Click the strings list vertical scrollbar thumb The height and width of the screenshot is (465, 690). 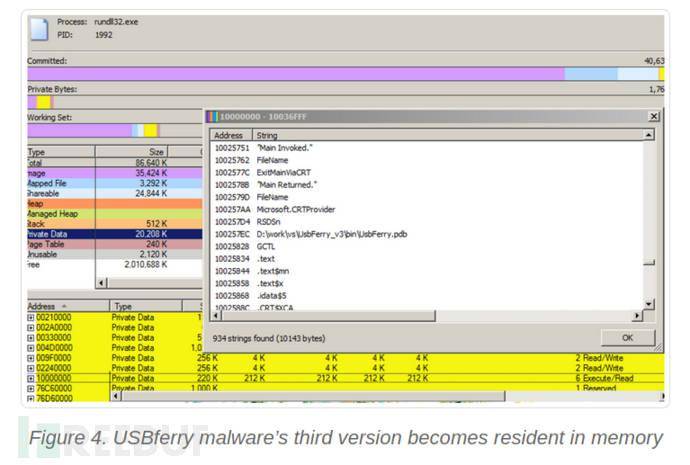pos(649,263)
